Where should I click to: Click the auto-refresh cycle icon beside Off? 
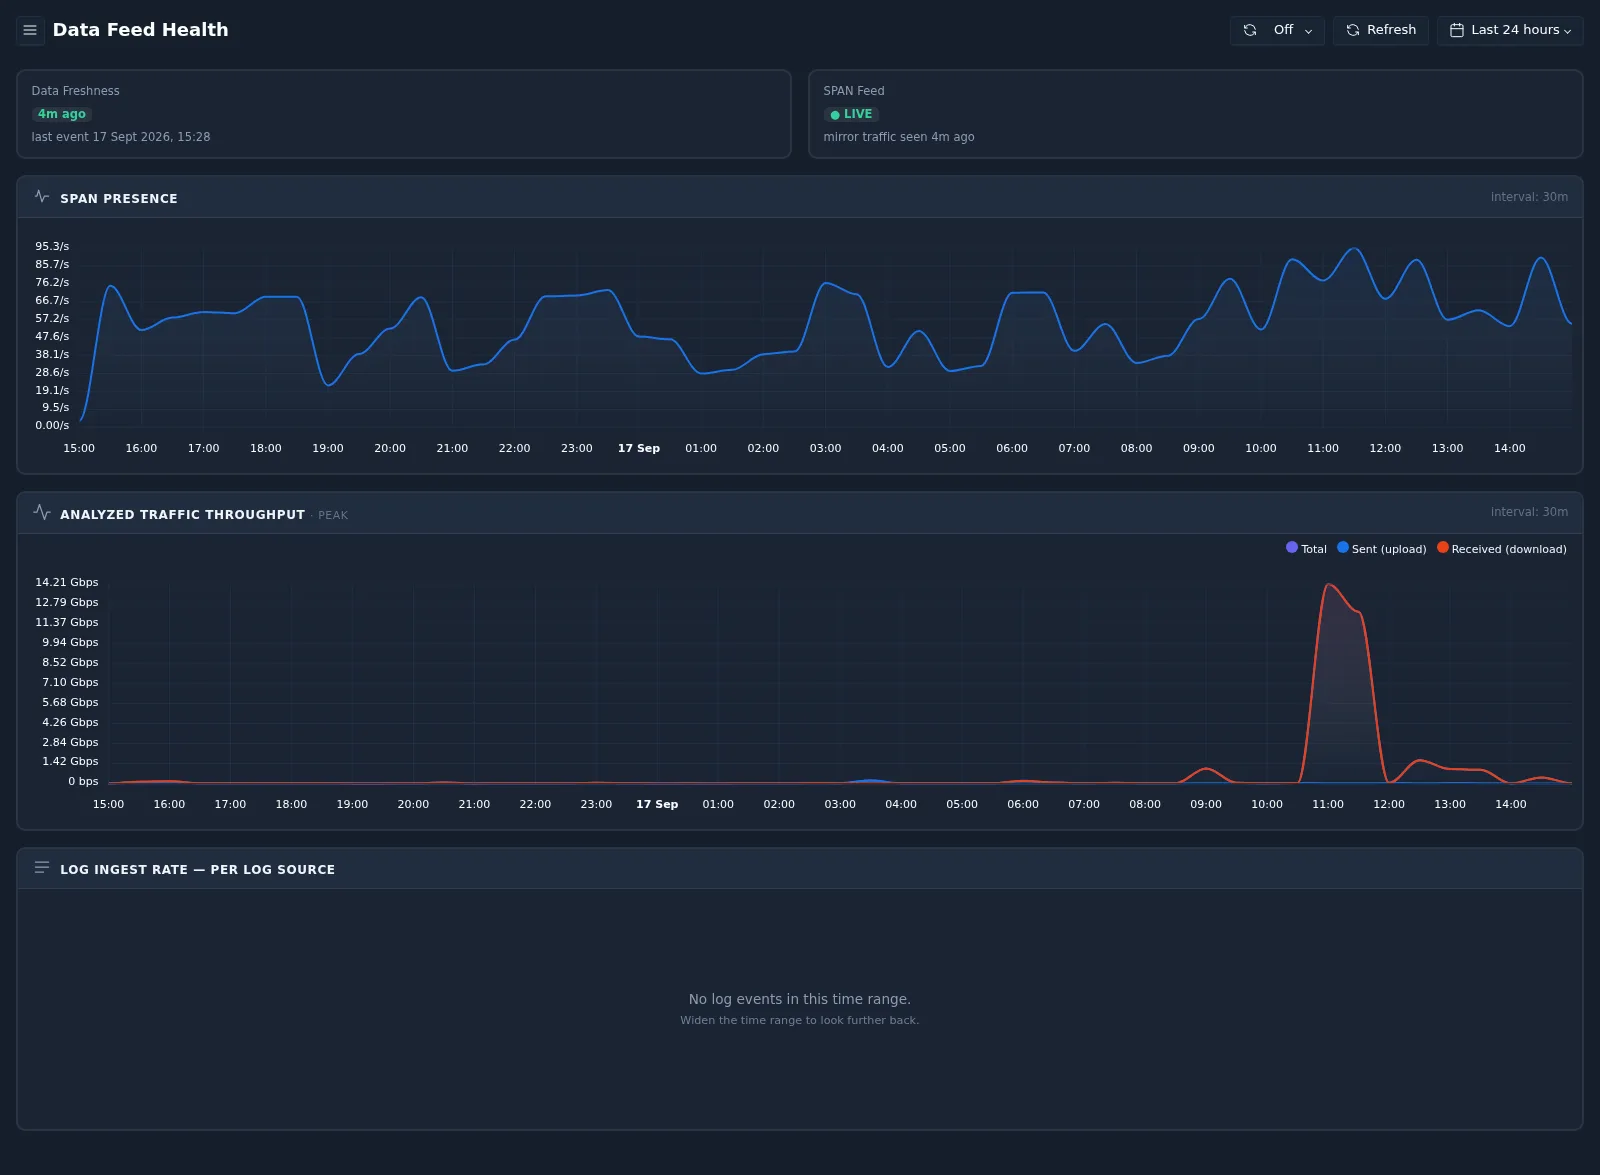[1250, 30]
